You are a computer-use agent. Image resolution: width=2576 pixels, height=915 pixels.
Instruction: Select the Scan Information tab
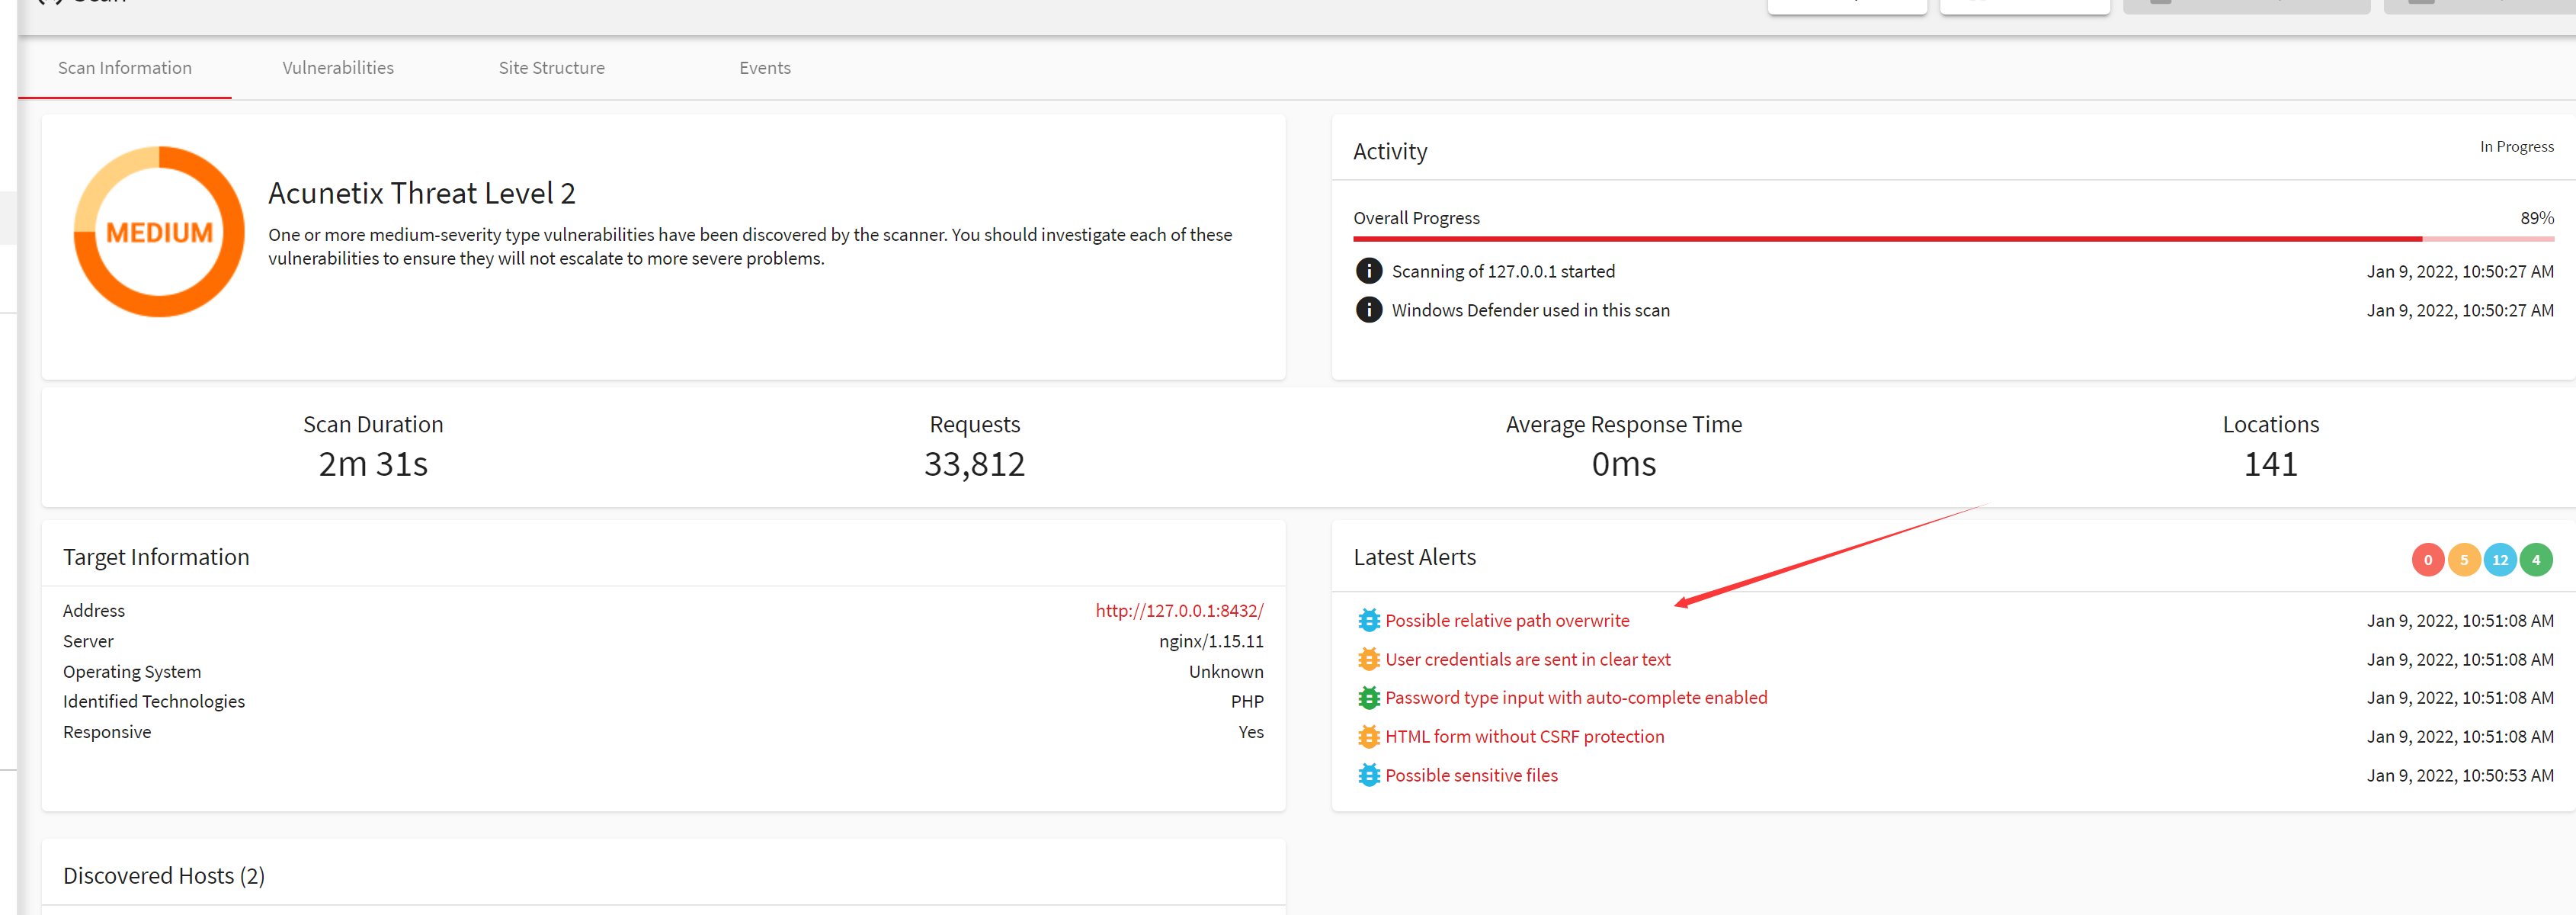pos(125,68)
